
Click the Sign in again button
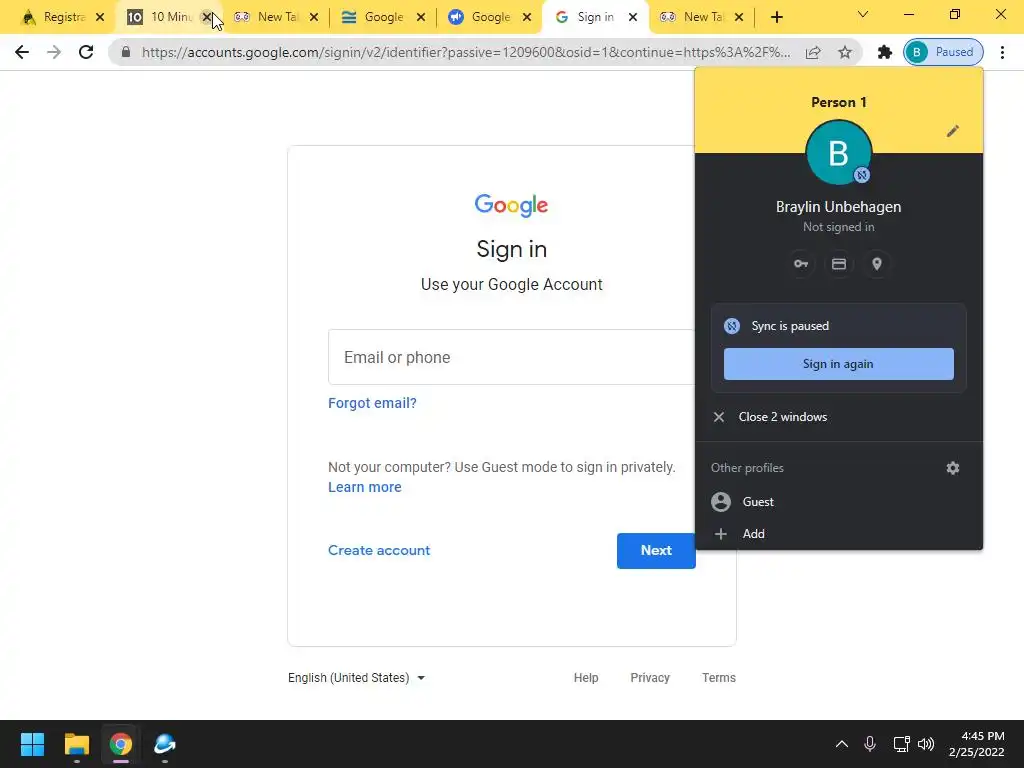tap(839, 364)
